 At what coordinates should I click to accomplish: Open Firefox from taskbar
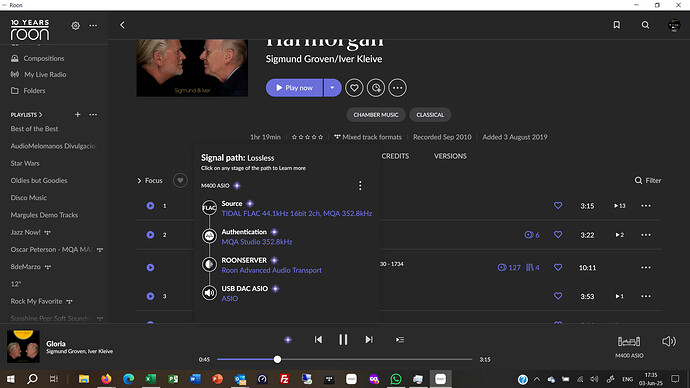coord(106,379)
